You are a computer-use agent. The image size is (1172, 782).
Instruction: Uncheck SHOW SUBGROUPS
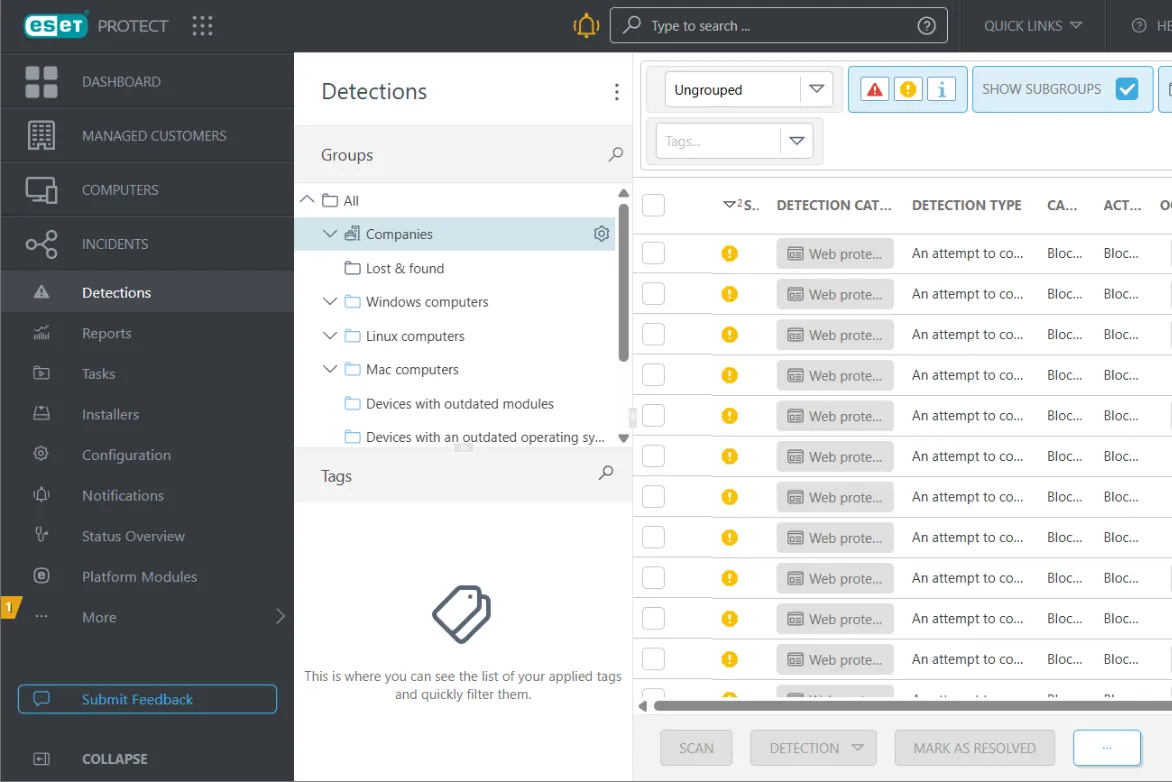tap(1128, 88)
